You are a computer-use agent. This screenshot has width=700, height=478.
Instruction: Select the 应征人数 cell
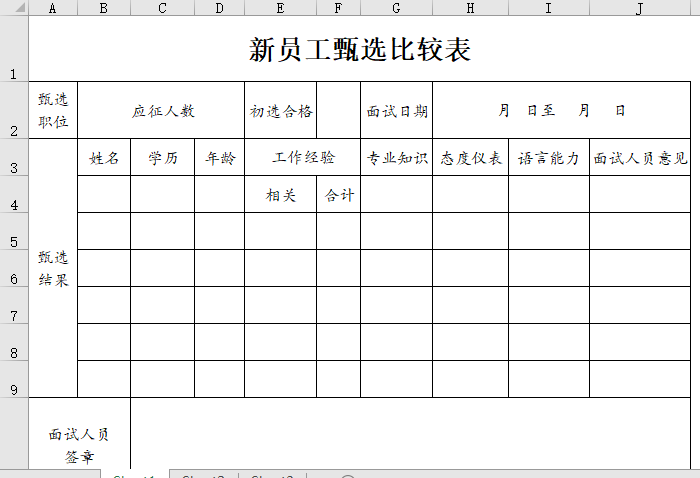[162, 111]
